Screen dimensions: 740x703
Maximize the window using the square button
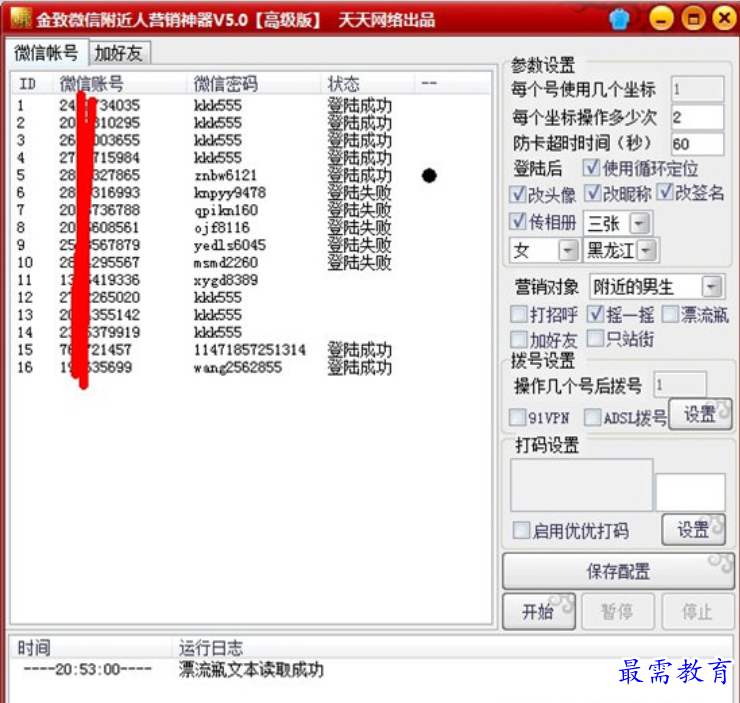tap(693, 19)
